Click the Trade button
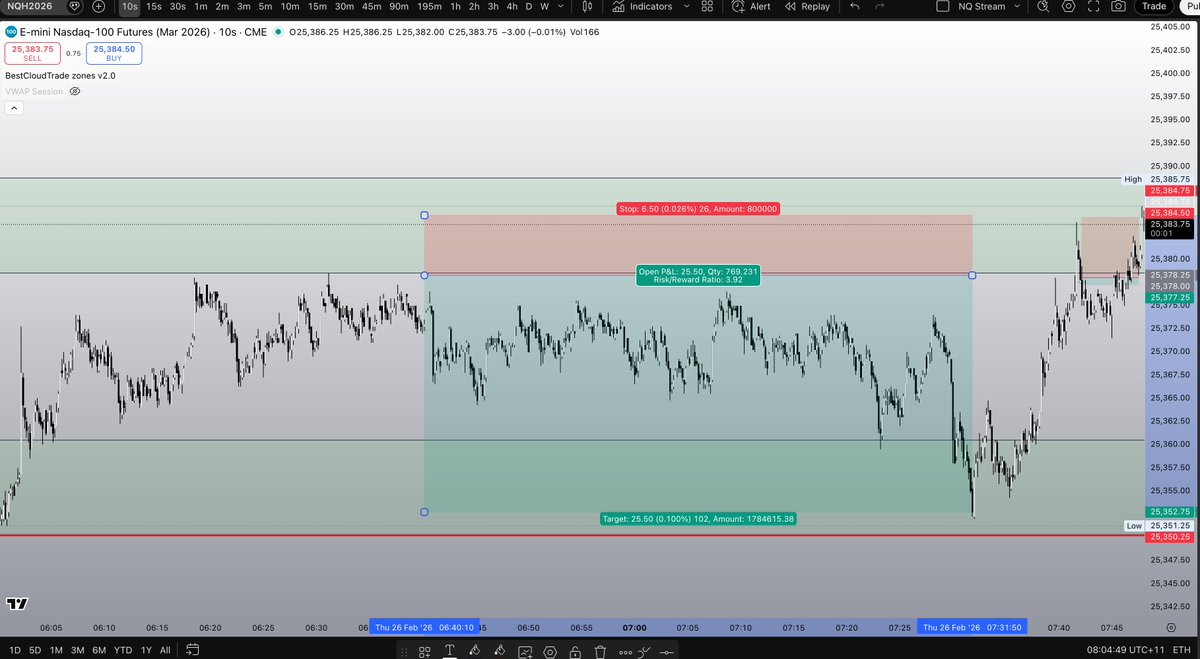This screenshot has height=659, width=1200. 1155,6
